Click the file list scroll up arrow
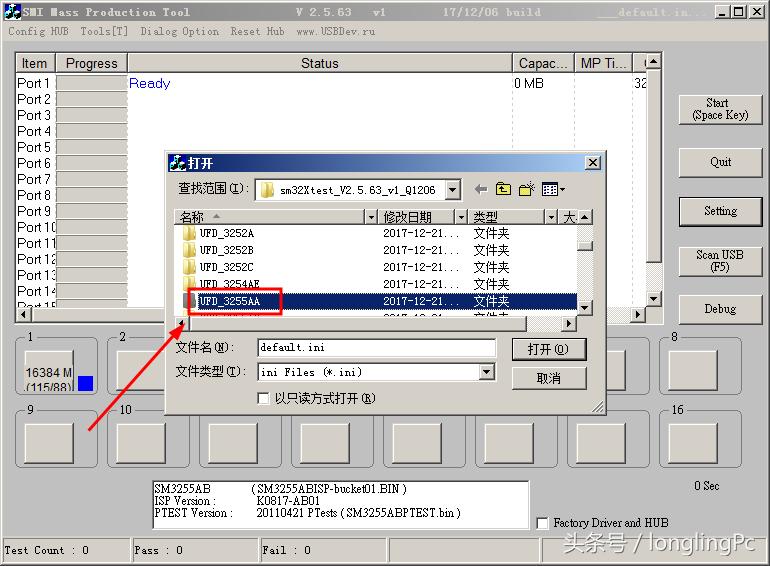Image resolution: width=770 pixels, height=566 pixels. (x=584, y=217)
